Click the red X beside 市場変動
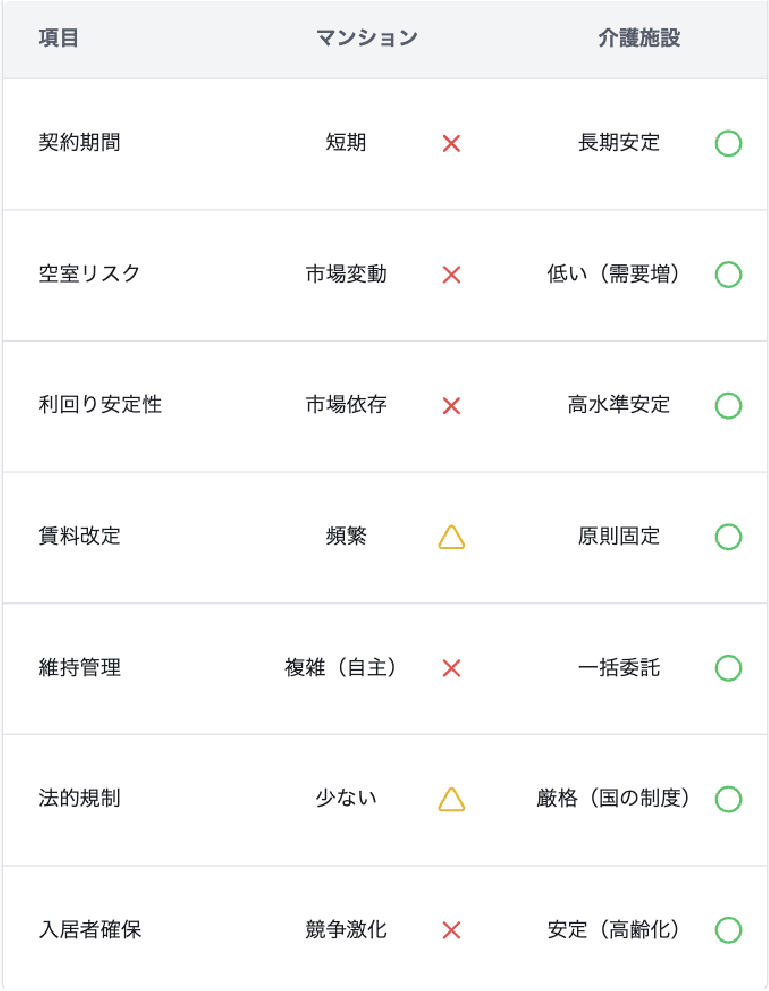The height and width of the screenshot is (991, 769). [x=451, y=275]
